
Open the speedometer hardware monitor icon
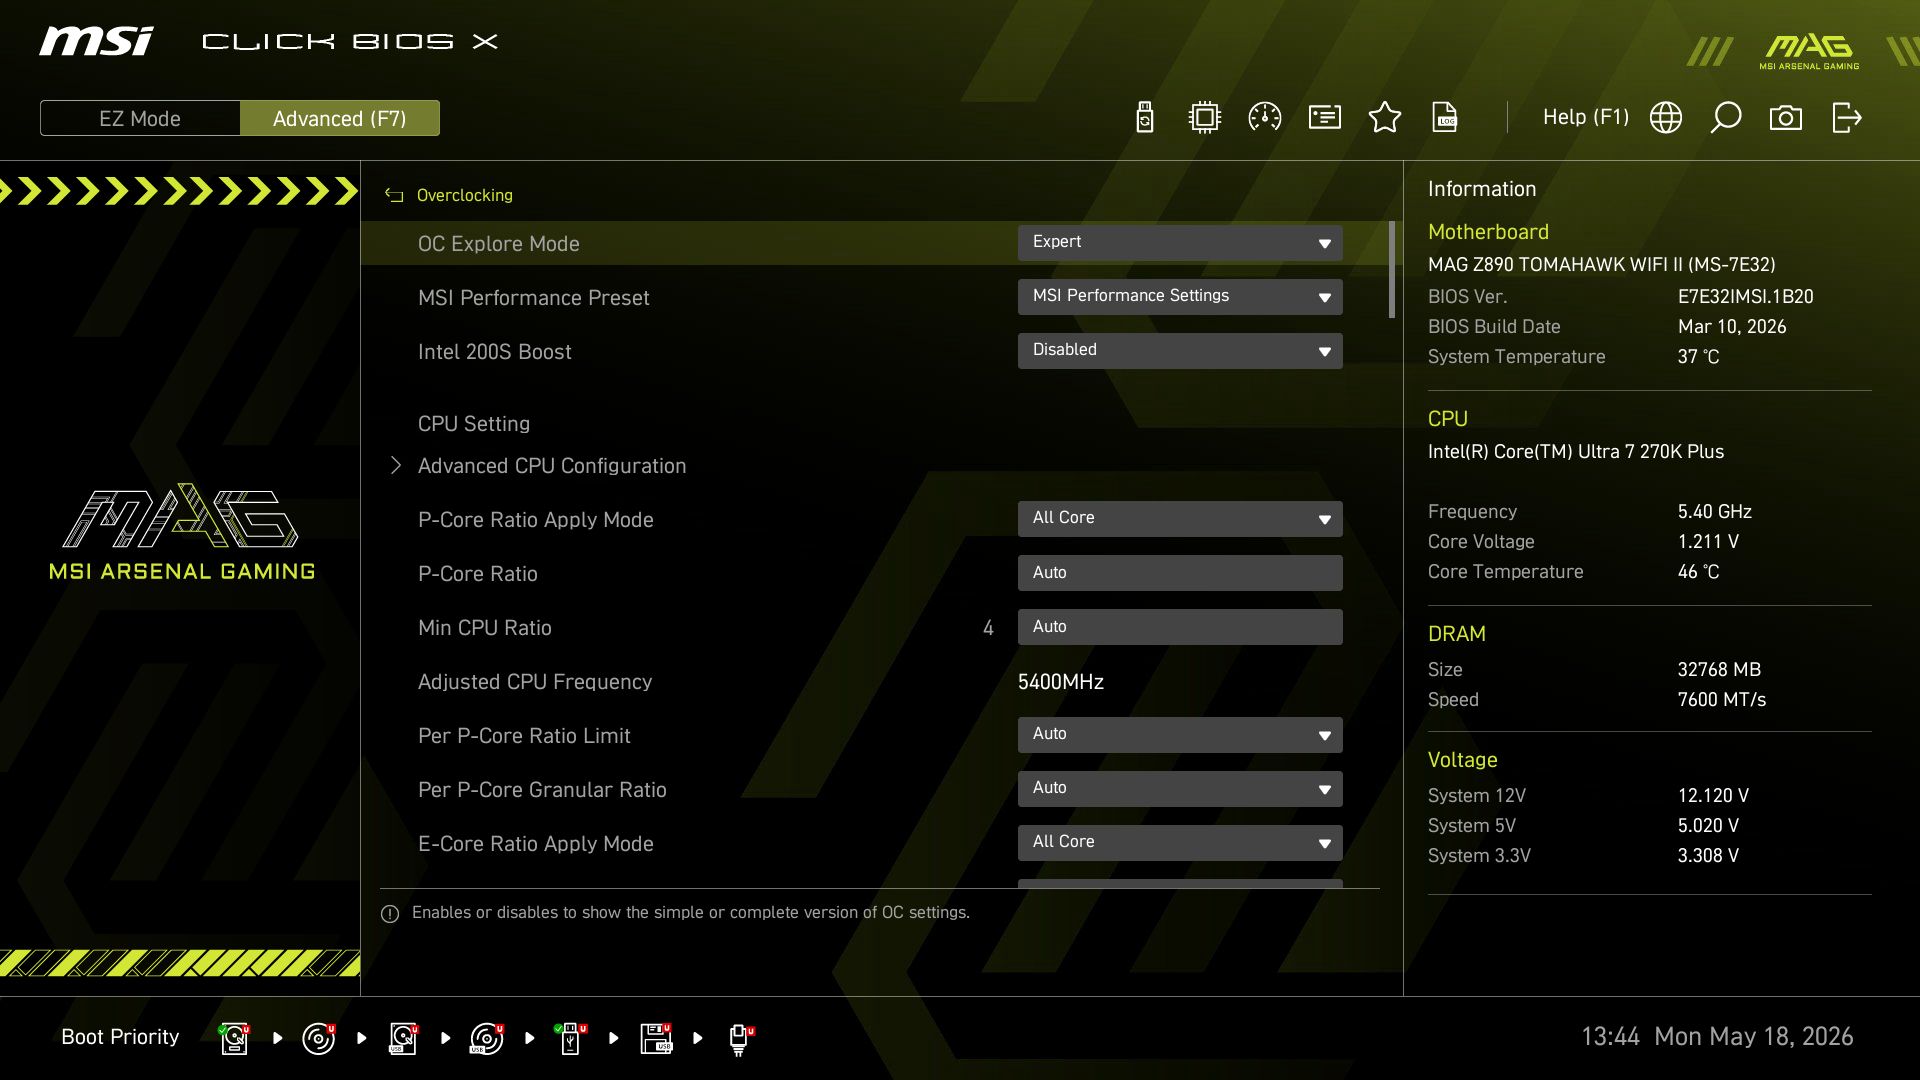[x=1265, y=118]
